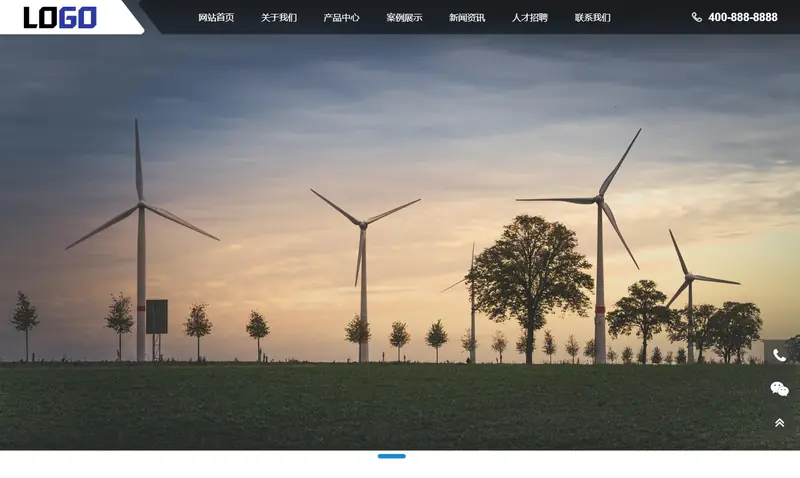800x478 pixels.
Task: Open the floating WeChat icon
Action: pos(779,389)
